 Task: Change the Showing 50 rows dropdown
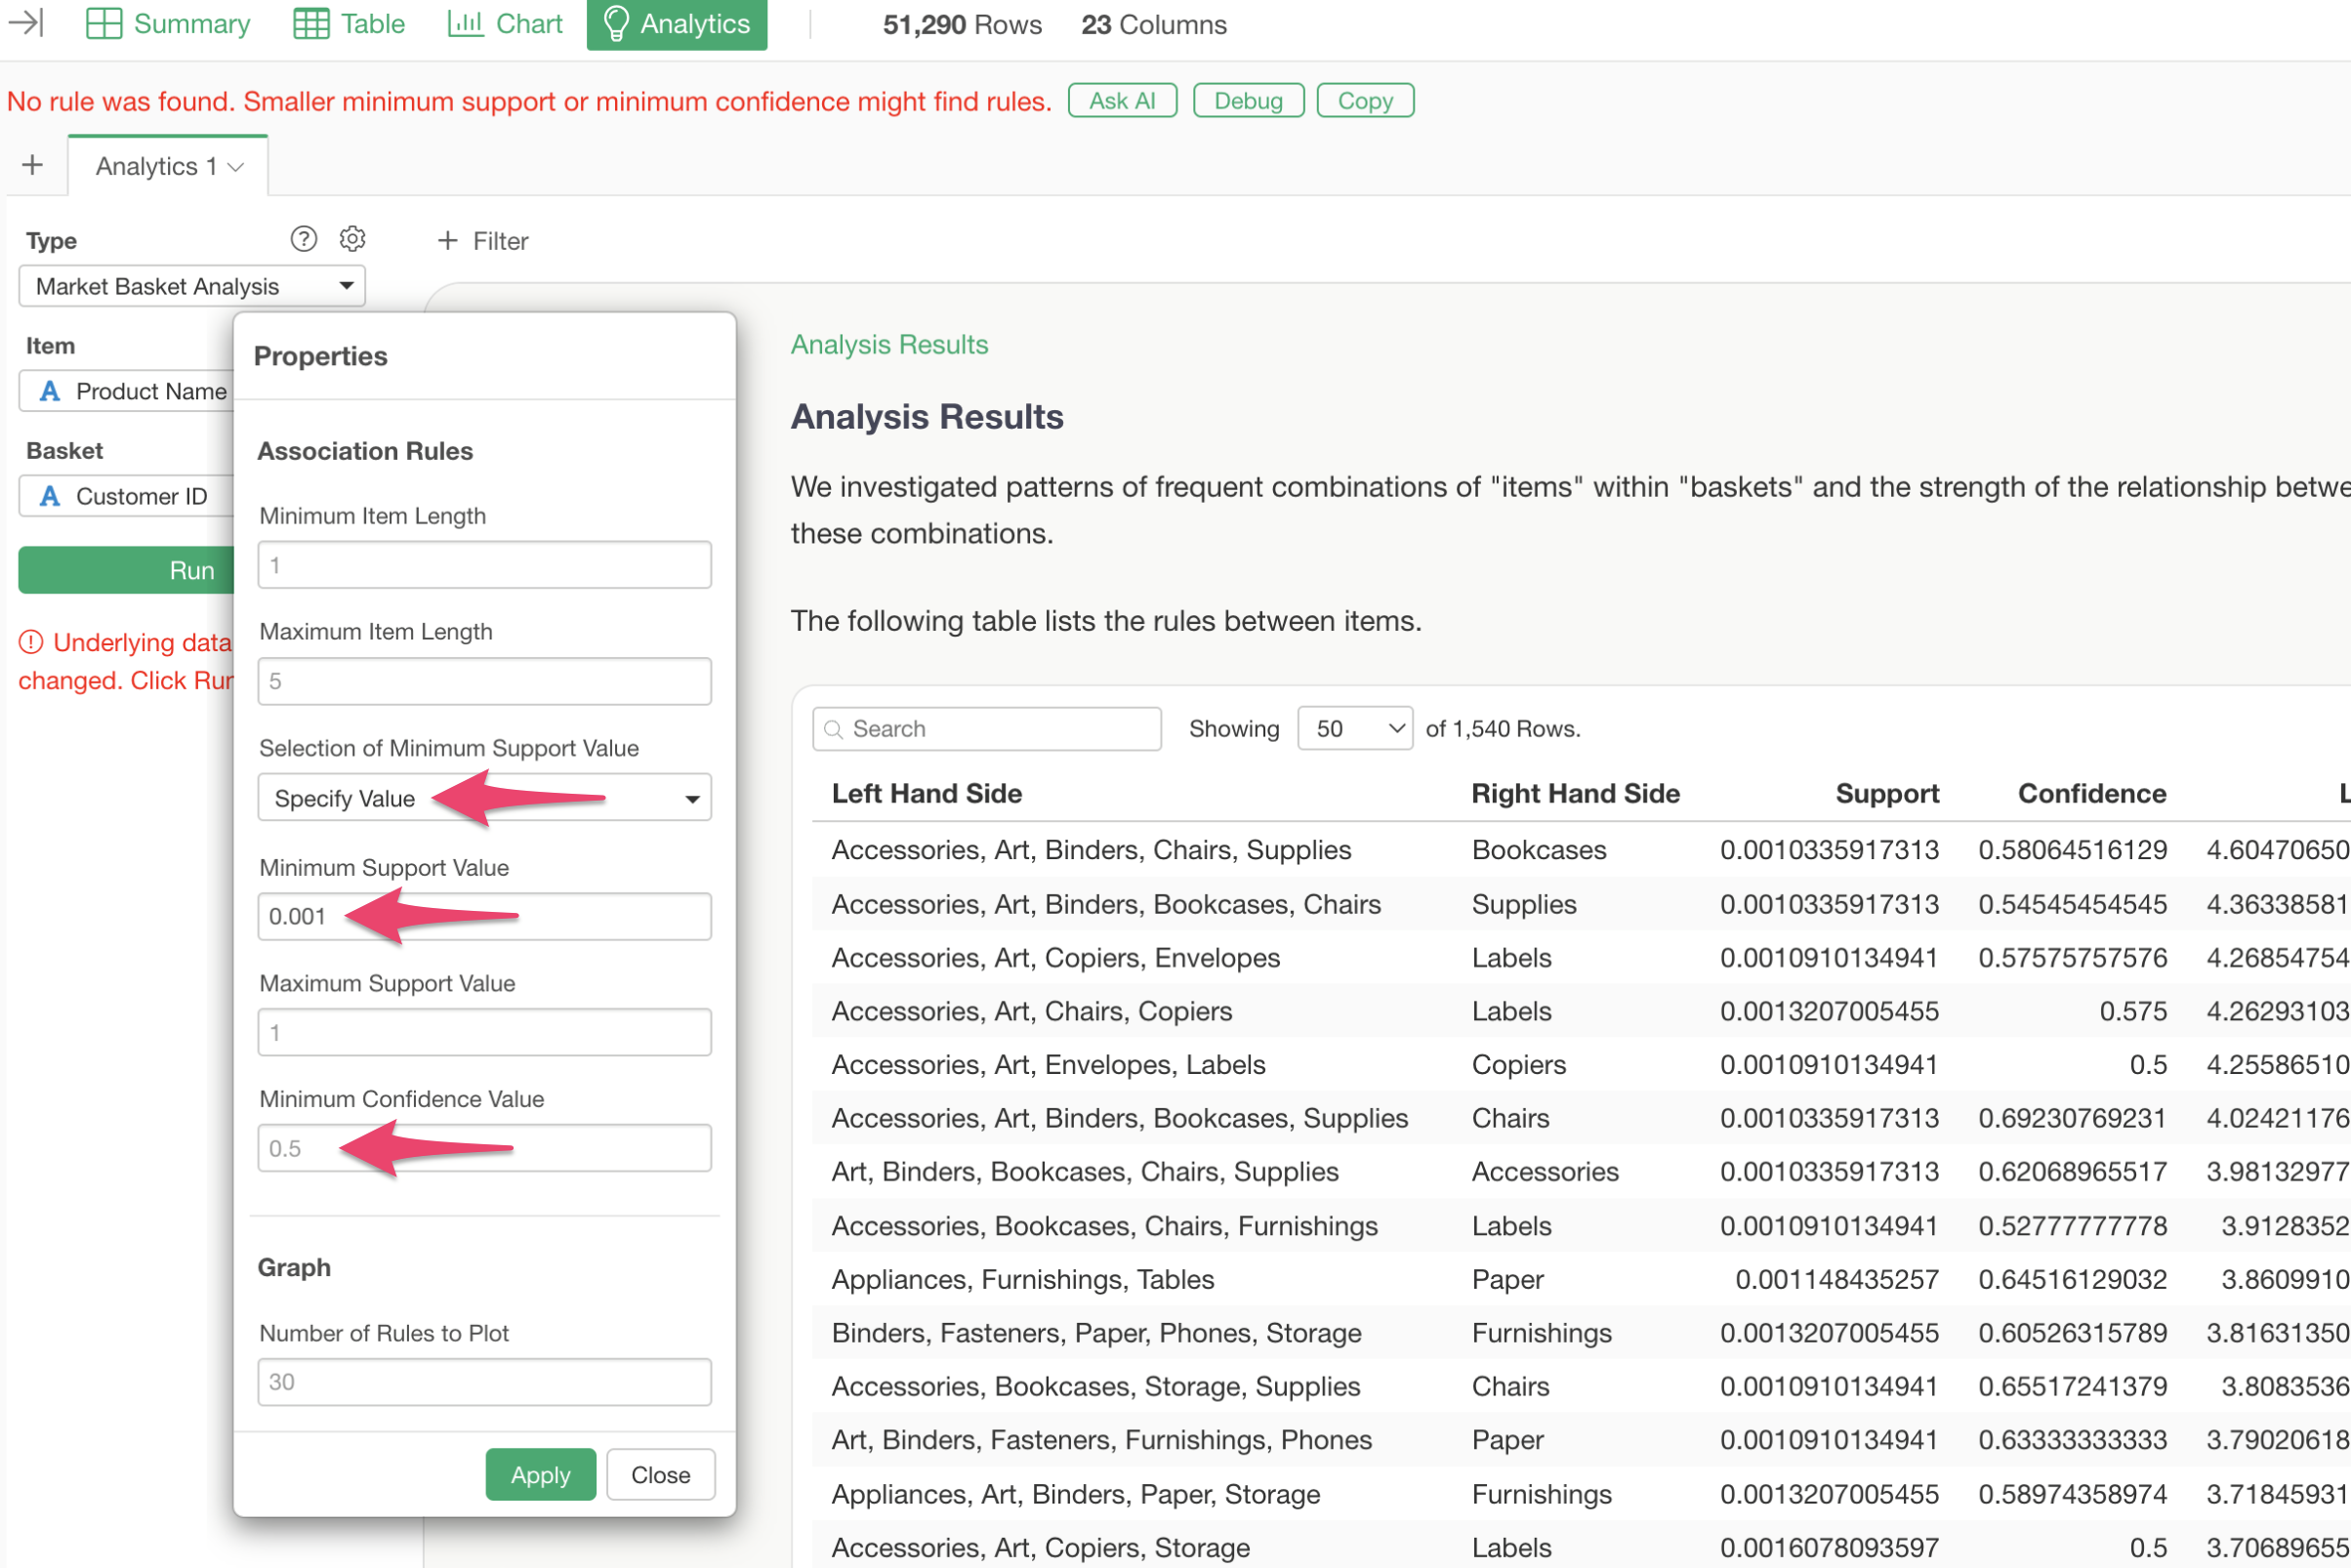point(1354,728)
